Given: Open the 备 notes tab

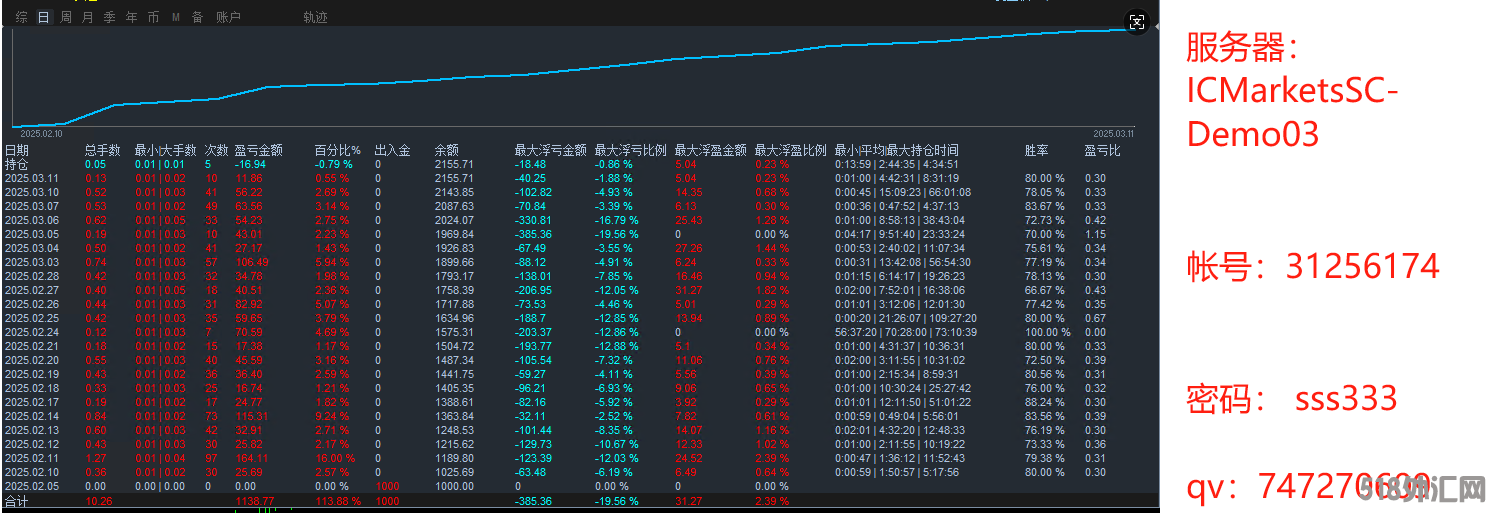Looking at the screenshot, I should 197,17.
